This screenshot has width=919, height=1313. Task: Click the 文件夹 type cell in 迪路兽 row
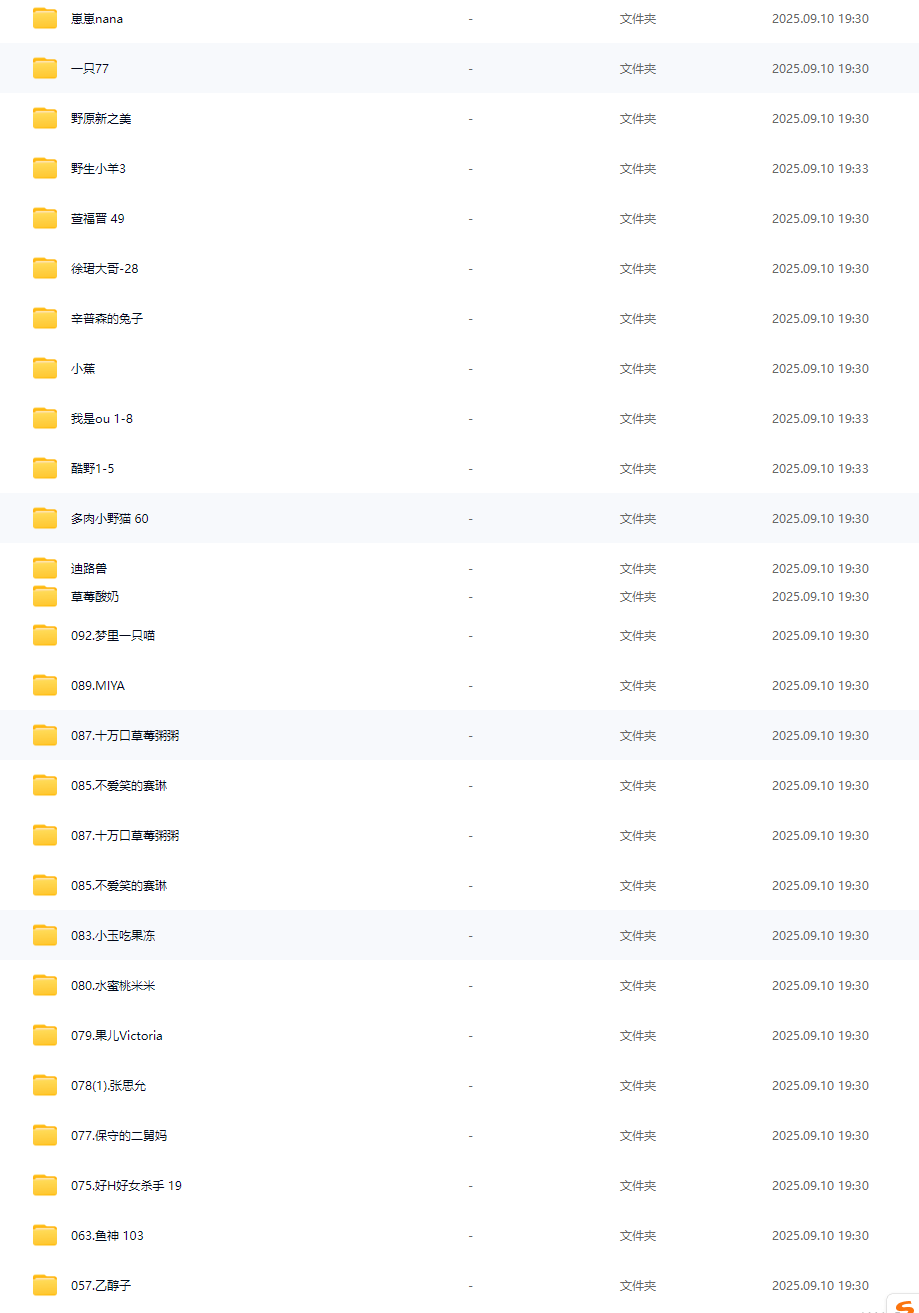pos(637,568)
